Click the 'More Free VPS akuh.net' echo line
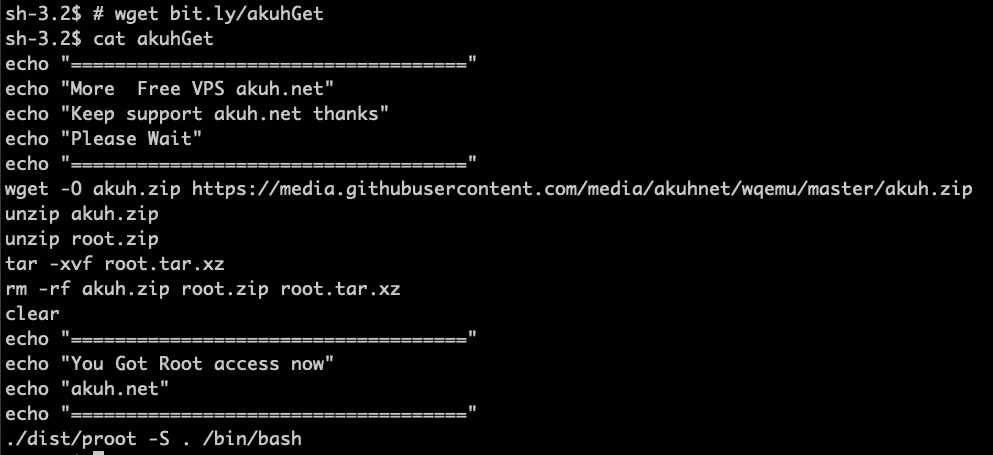Viewport: 993px width, 455px height. point(170,89)
